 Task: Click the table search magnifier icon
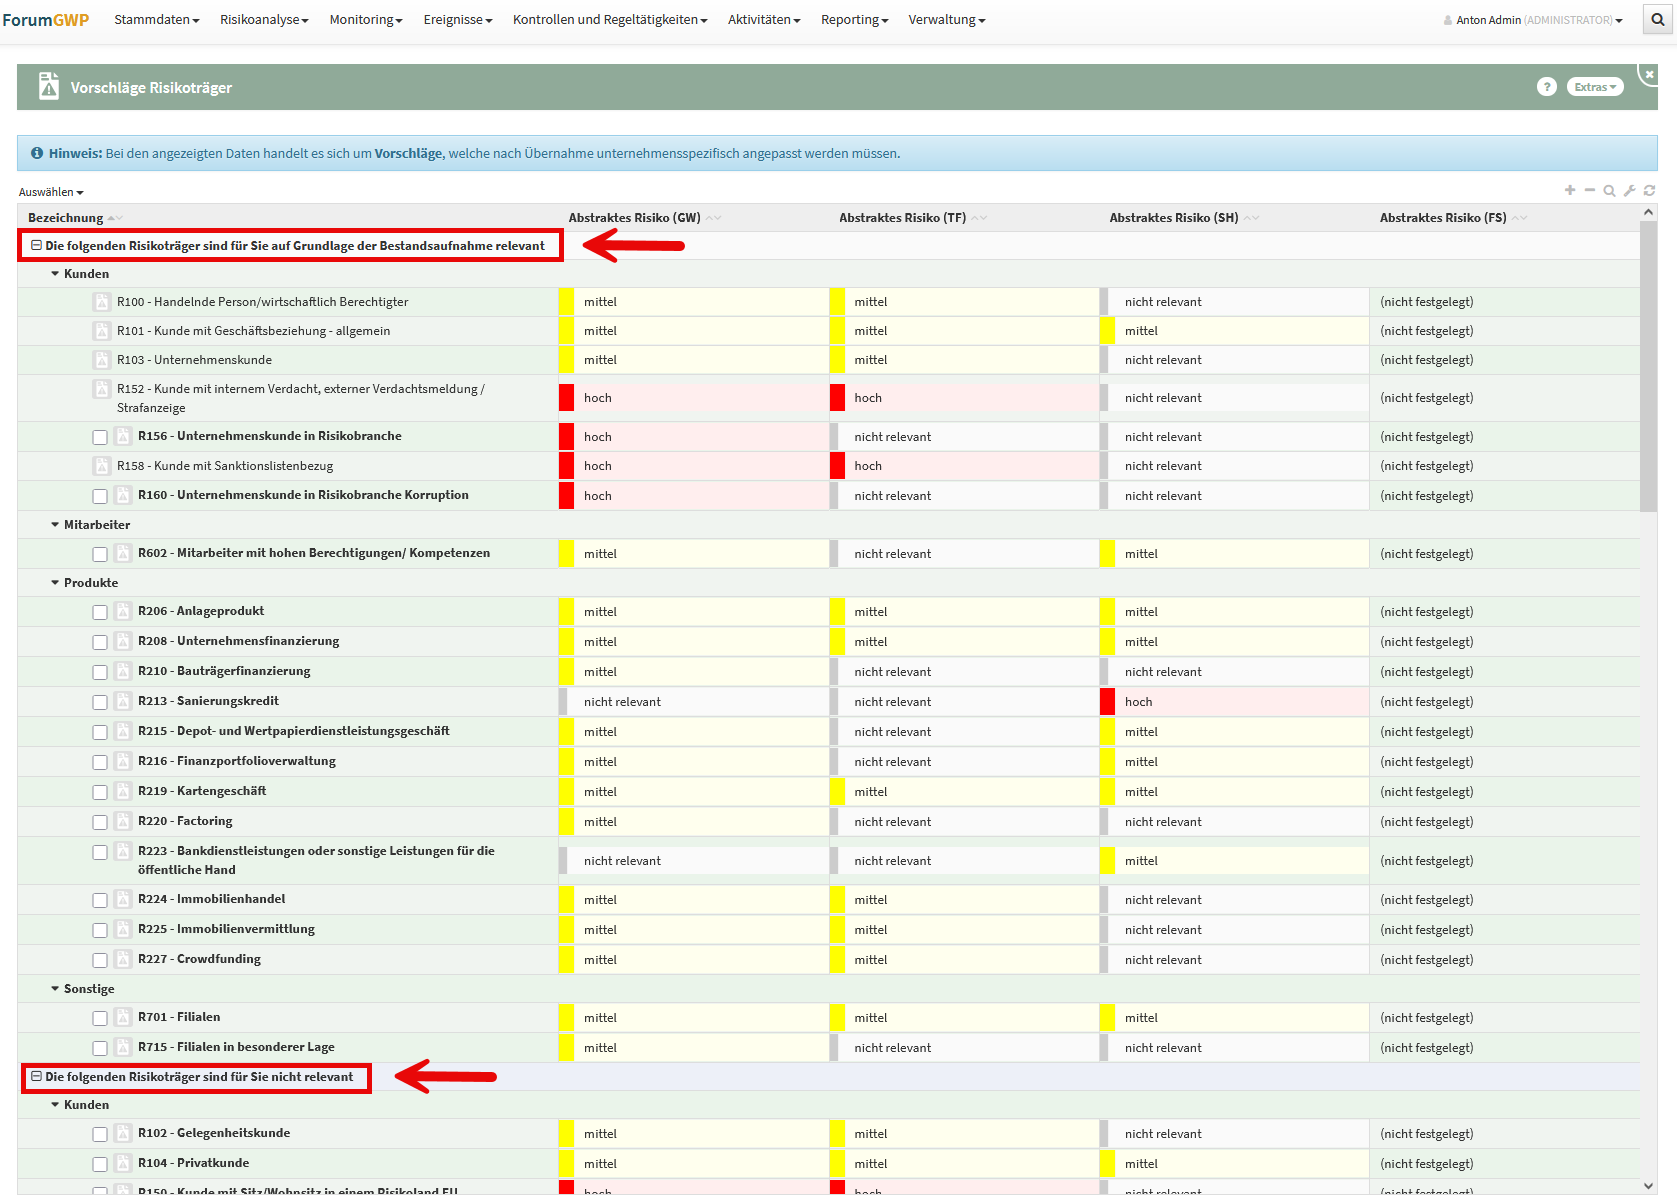point(1609,190)
